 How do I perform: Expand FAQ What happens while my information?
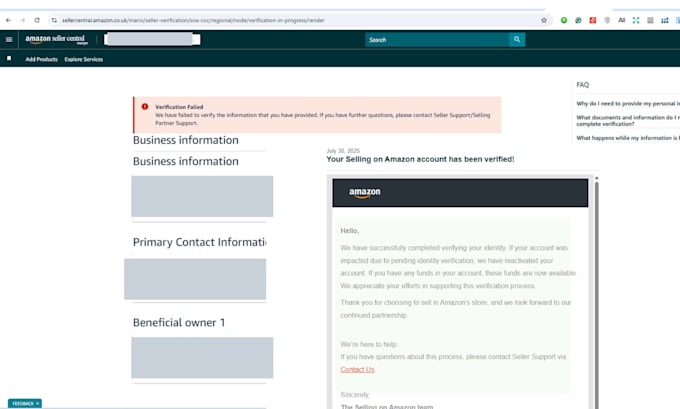628,138
